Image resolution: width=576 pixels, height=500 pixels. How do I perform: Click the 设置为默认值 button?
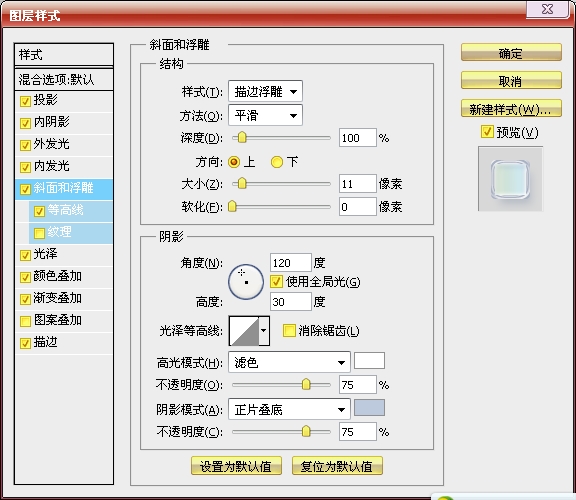(236, 466)
